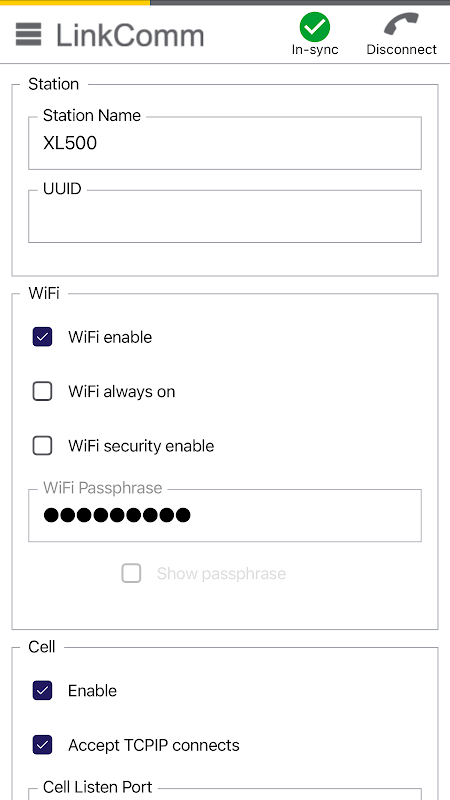Click the Accept TCPIP connects label
This screenshot has width=450, height=800.
pyautogui.click(x=154, y=745)
